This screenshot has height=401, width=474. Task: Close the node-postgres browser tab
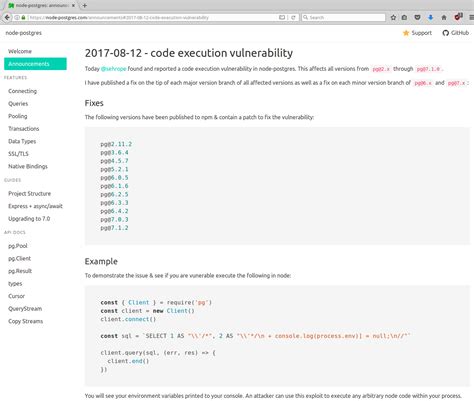tap(73, 6)
